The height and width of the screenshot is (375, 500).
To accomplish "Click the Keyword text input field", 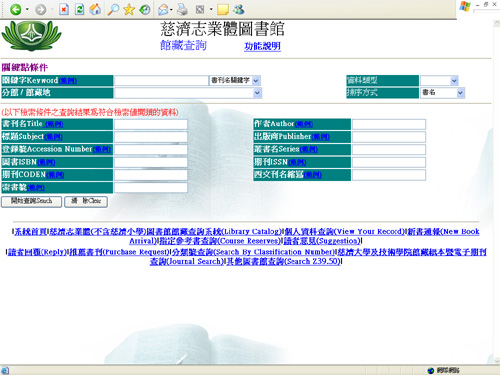I will pyautogui.click(x=161, y=80).
